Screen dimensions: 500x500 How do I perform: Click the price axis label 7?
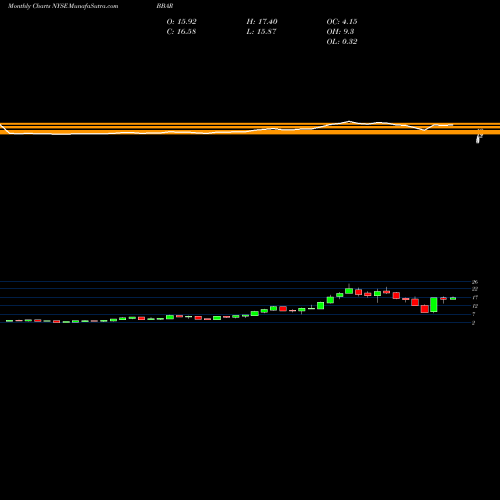coord(473,314)
